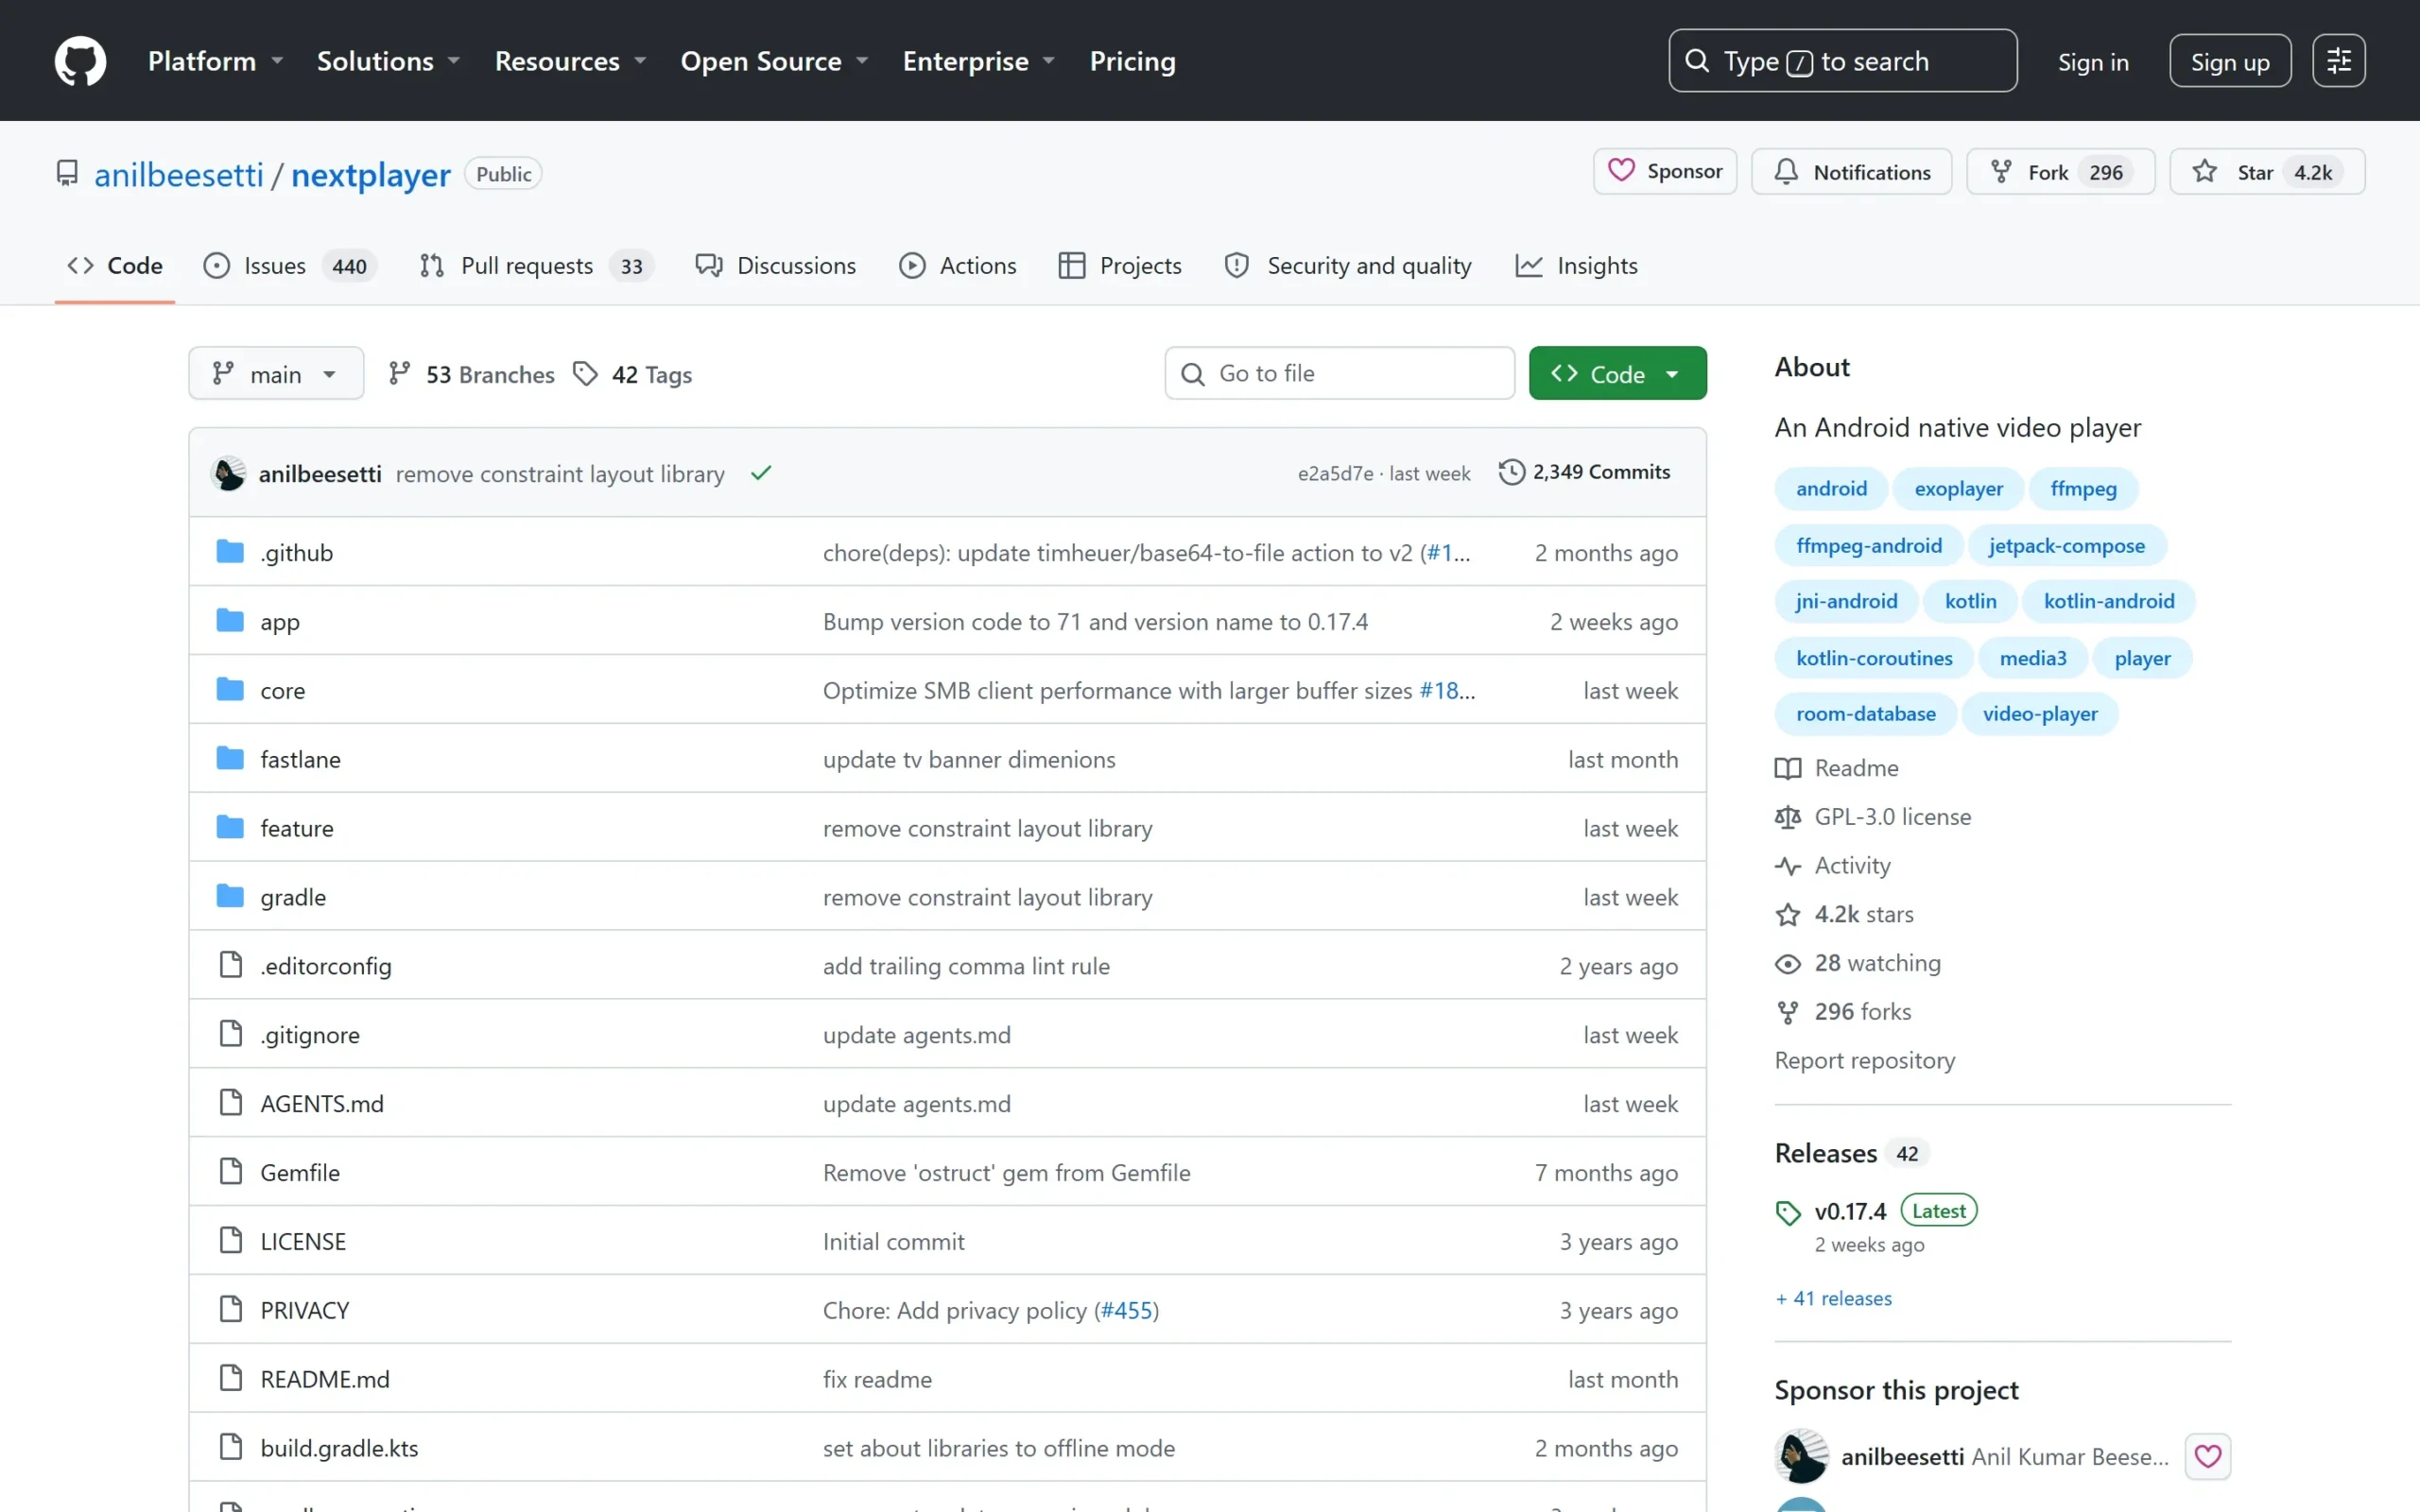Open the main branch selector dropdown
2420x1512 pixels.
(276, 374)
